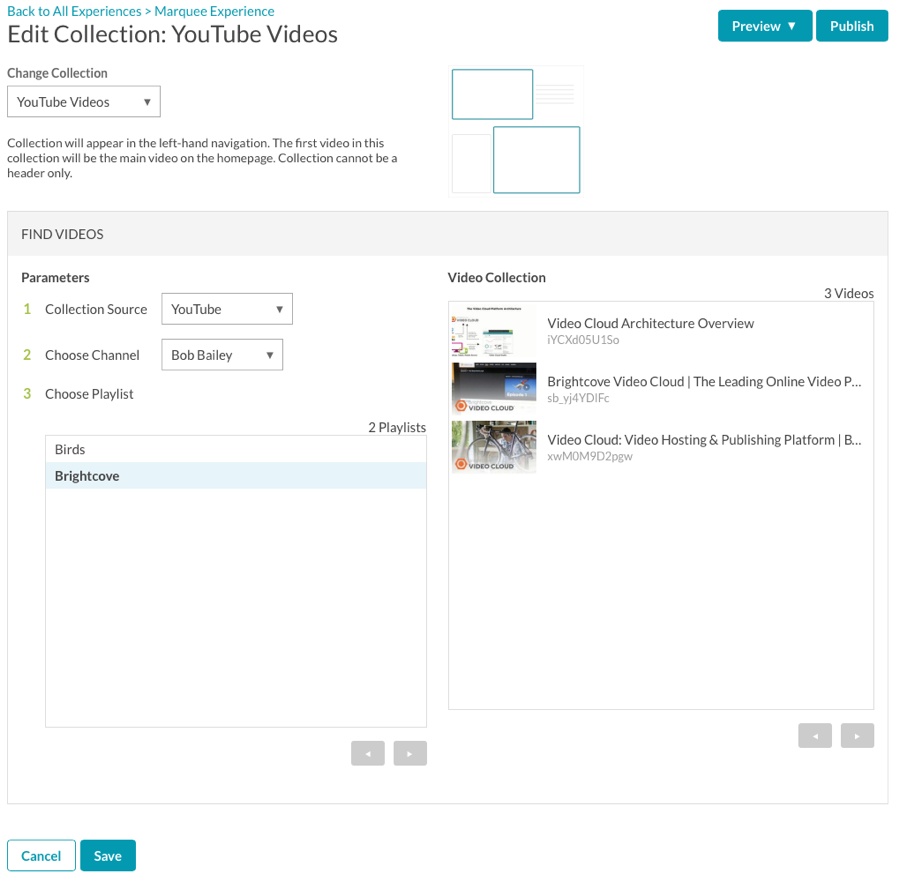Click the Choose Playlist label
Screen dimensions: 900x882
pyautogui.click(x=89, y=394)
